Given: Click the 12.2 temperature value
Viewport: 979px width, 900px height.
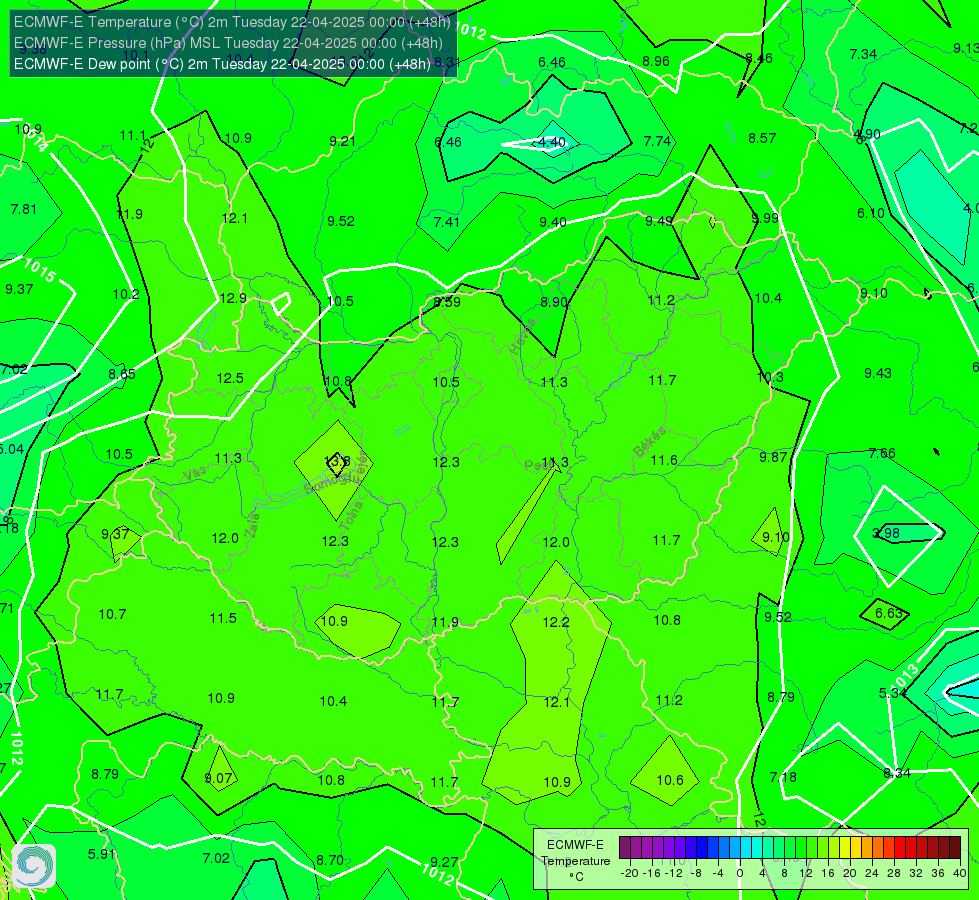Looking at the screenshot, I should (556, 622).
